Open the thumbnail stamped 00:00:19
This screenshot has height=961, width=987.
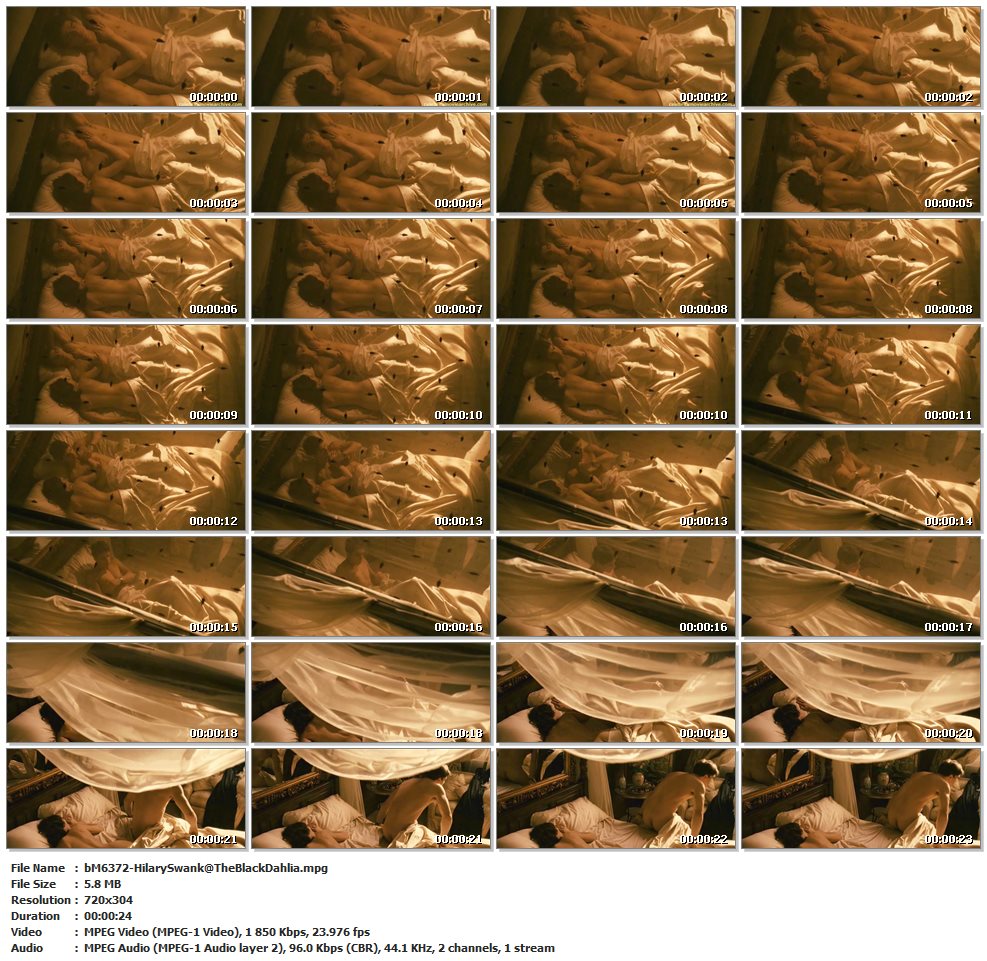tap(616, 693)
